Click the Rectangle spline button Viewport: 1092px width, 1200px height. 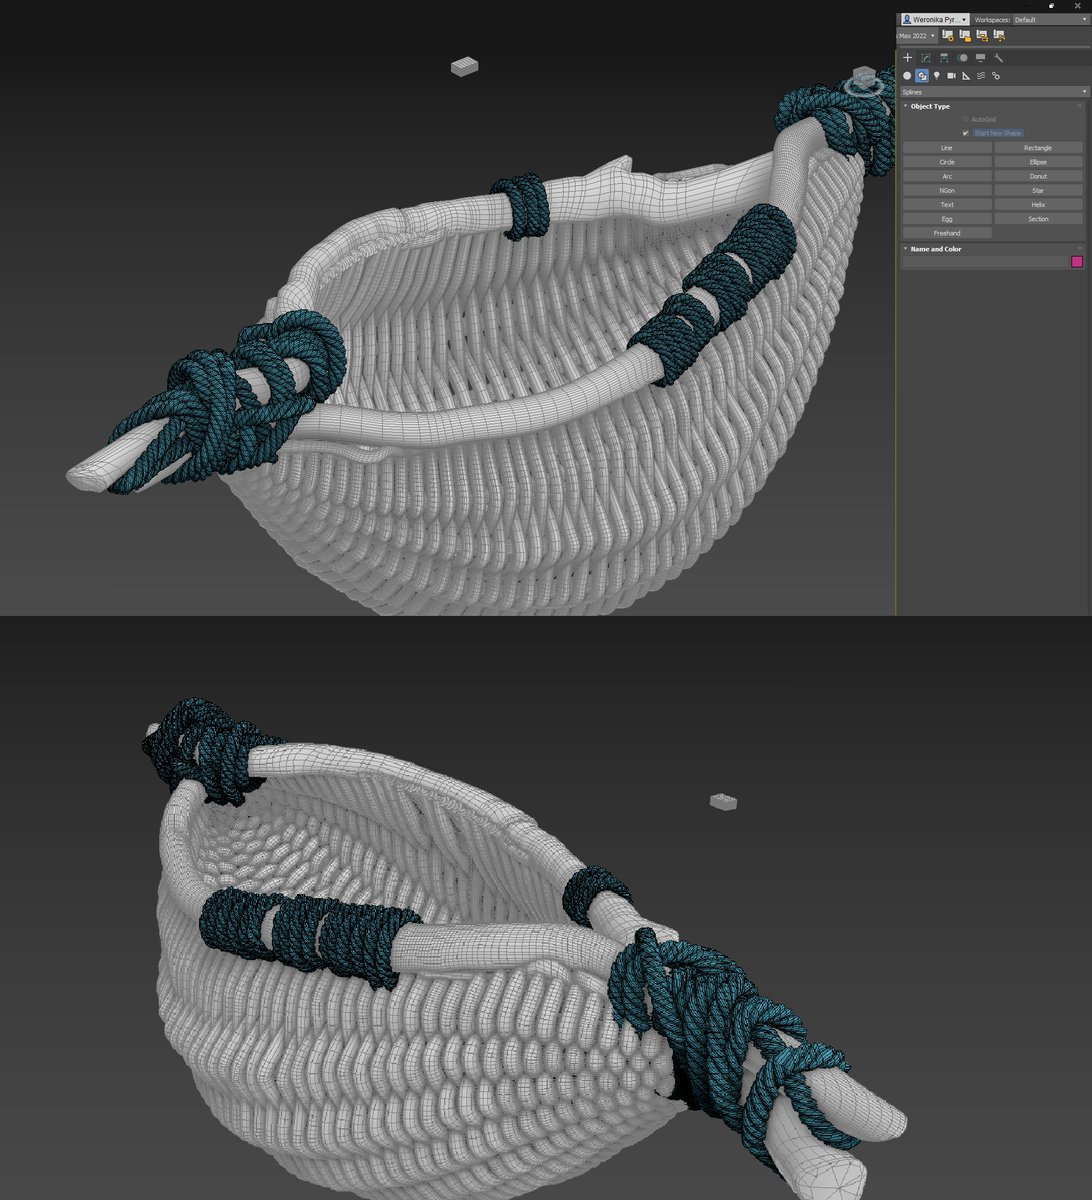click(x=1038, y=148)
